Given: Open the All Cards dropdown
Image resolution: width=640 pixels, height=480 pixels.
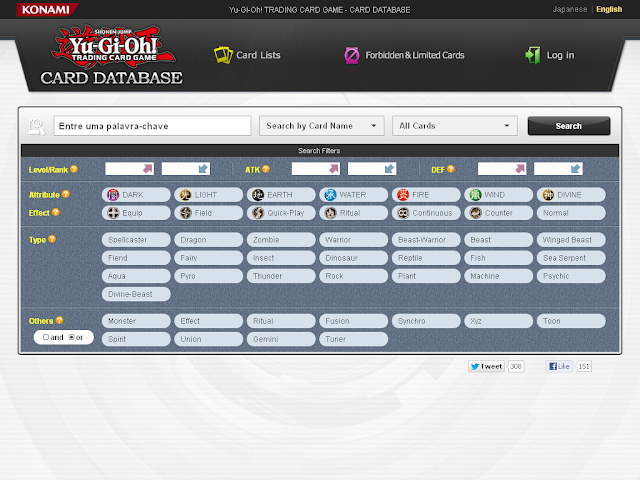Looking at the screenshot, I should click(x=455, y=126).
